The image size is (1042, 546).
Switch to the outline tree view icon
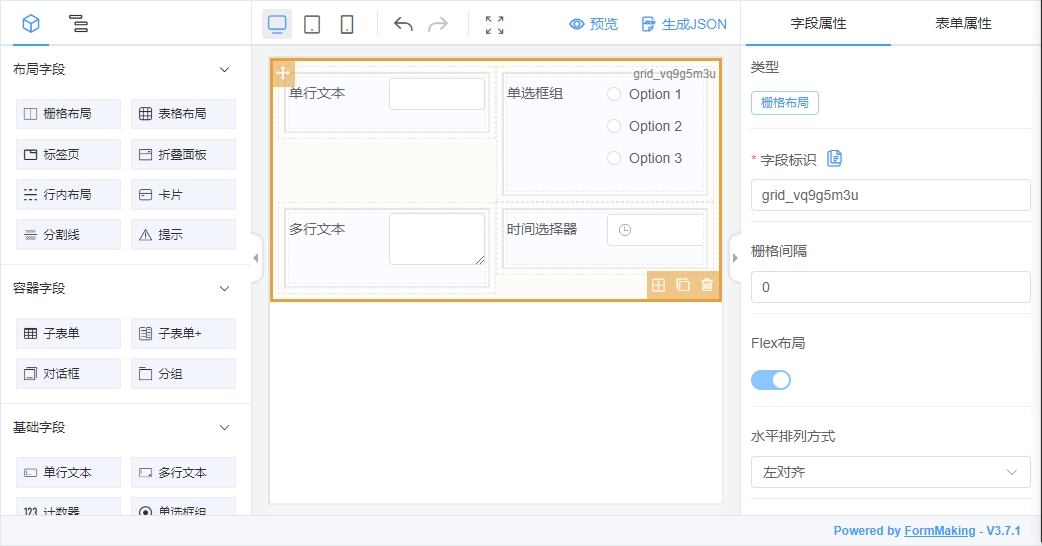(x=78, y=24)
